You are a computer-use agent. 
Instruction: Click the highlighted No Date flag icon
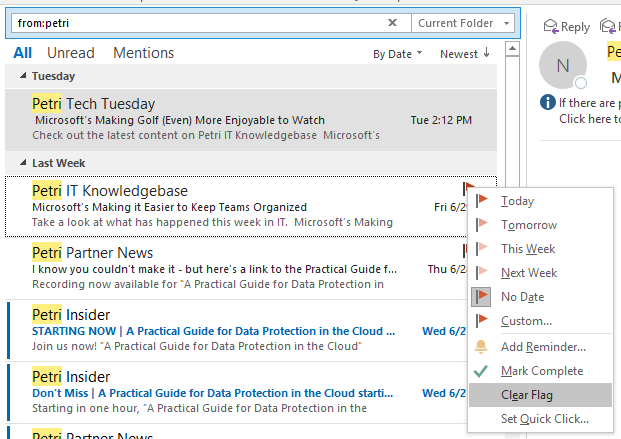coord(481,297)
